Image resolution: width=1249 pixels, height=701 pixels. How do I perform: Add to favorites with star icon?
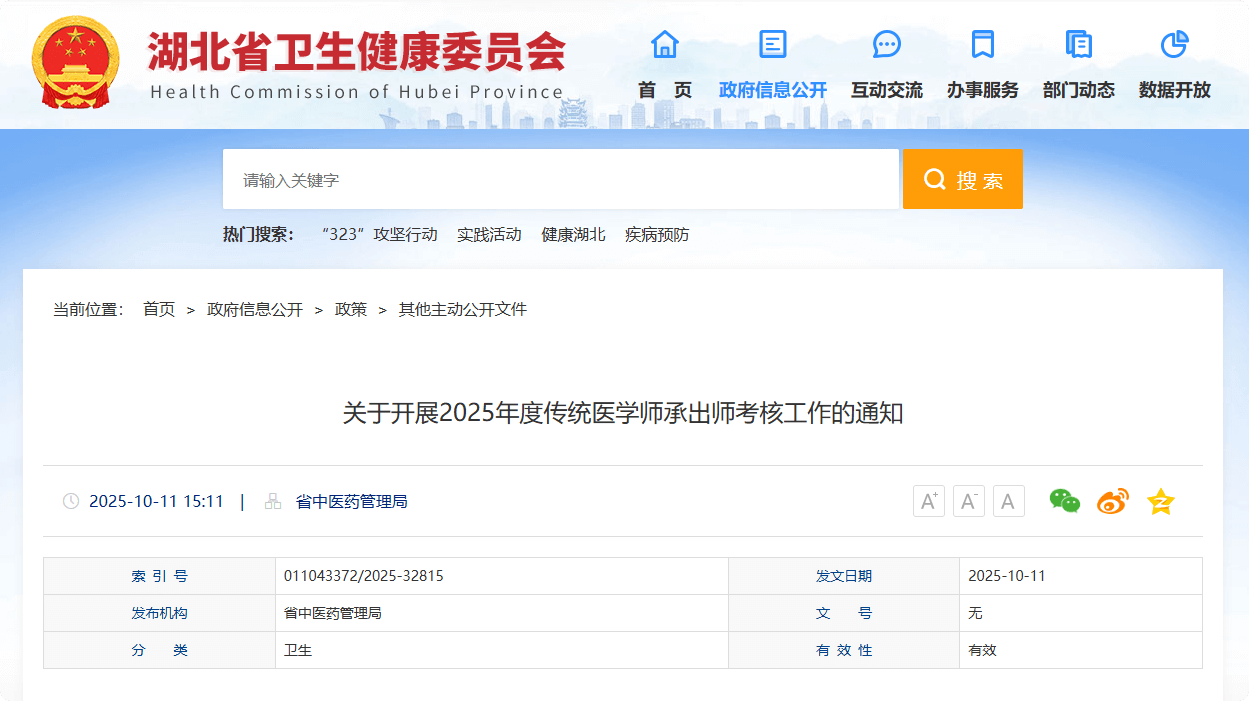coord(1160,501)
